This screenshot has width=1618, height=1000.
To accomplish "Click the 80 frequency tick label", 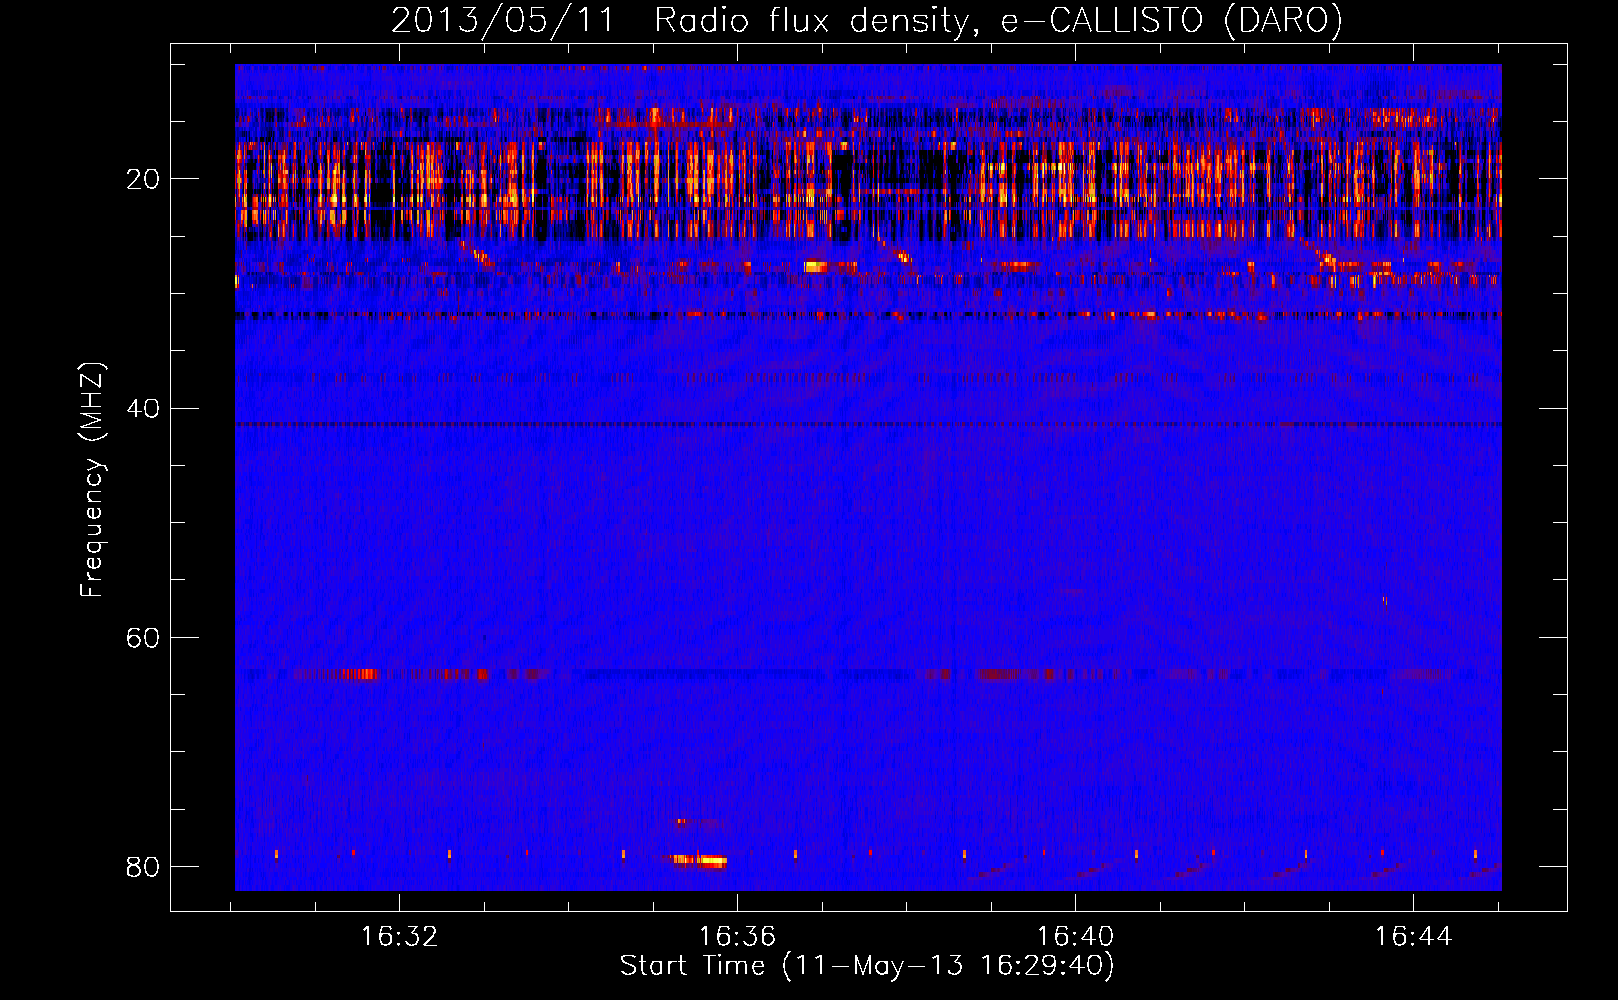I will (x=142, y=867).
